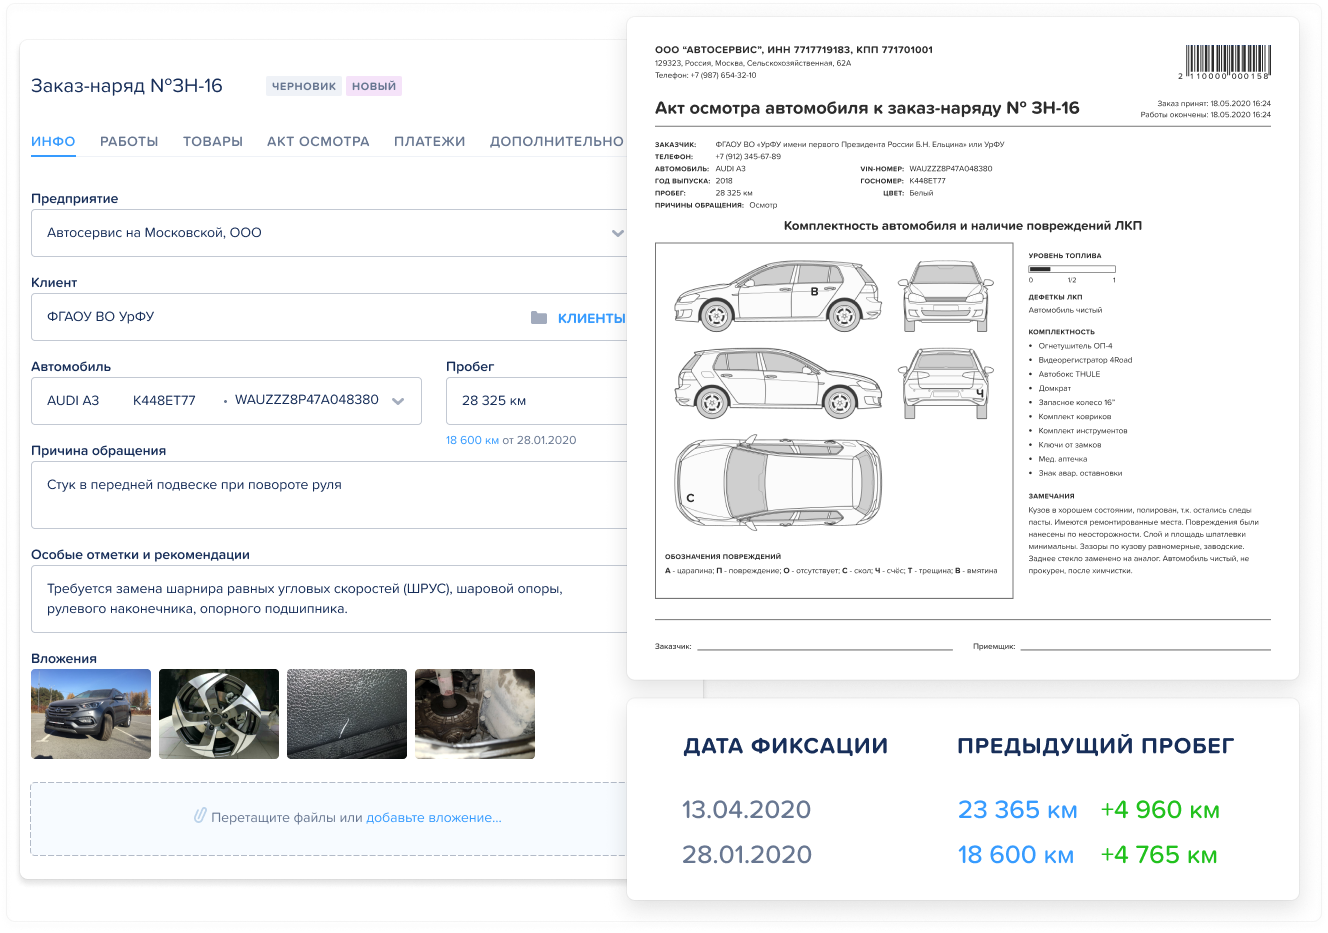Screen dimensions: 1328x933
Task: Edit the Особые отметки и рекомендации text area
Action: pos(329,599)
